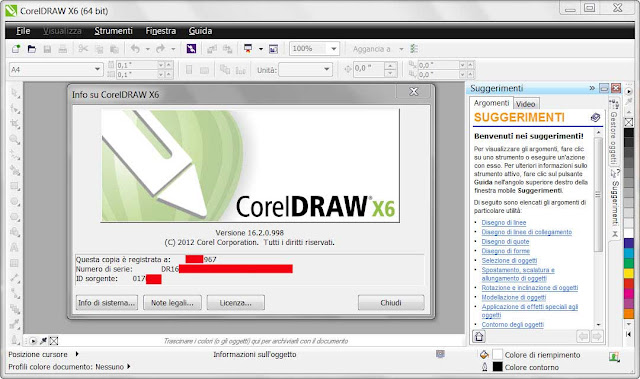Open the zoom level 100% dropdown
640x379 pixels.
[333, 49]
